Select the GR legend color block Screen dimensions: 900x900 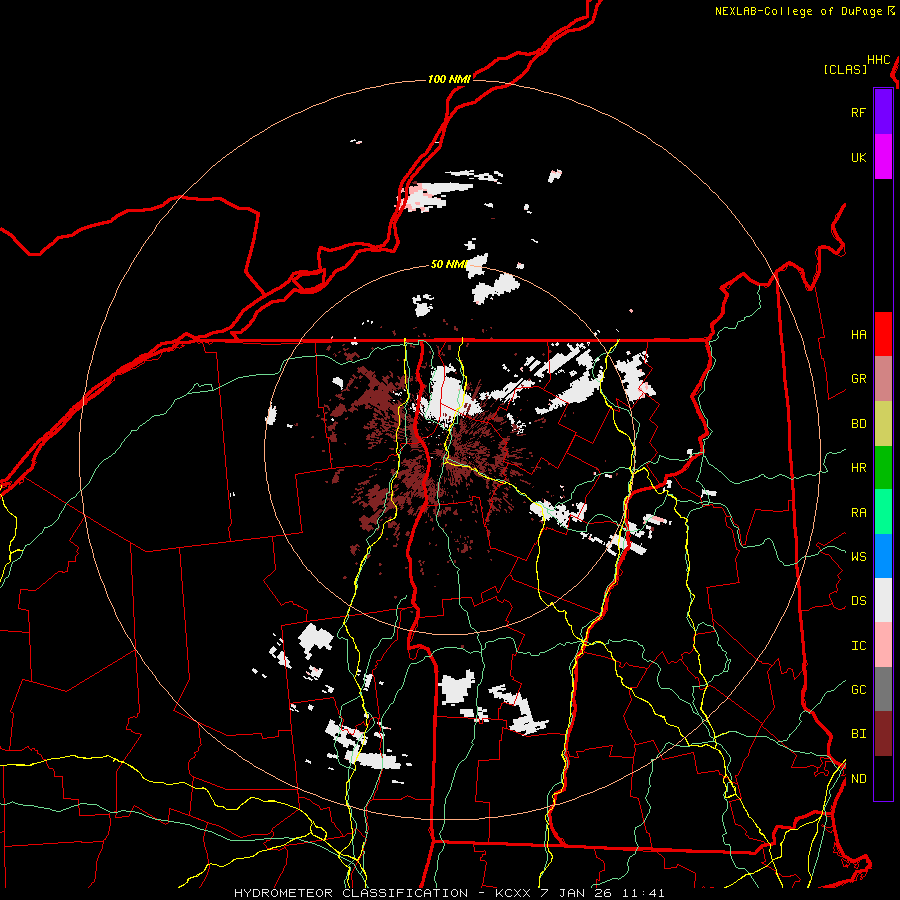tap(883, 379)
